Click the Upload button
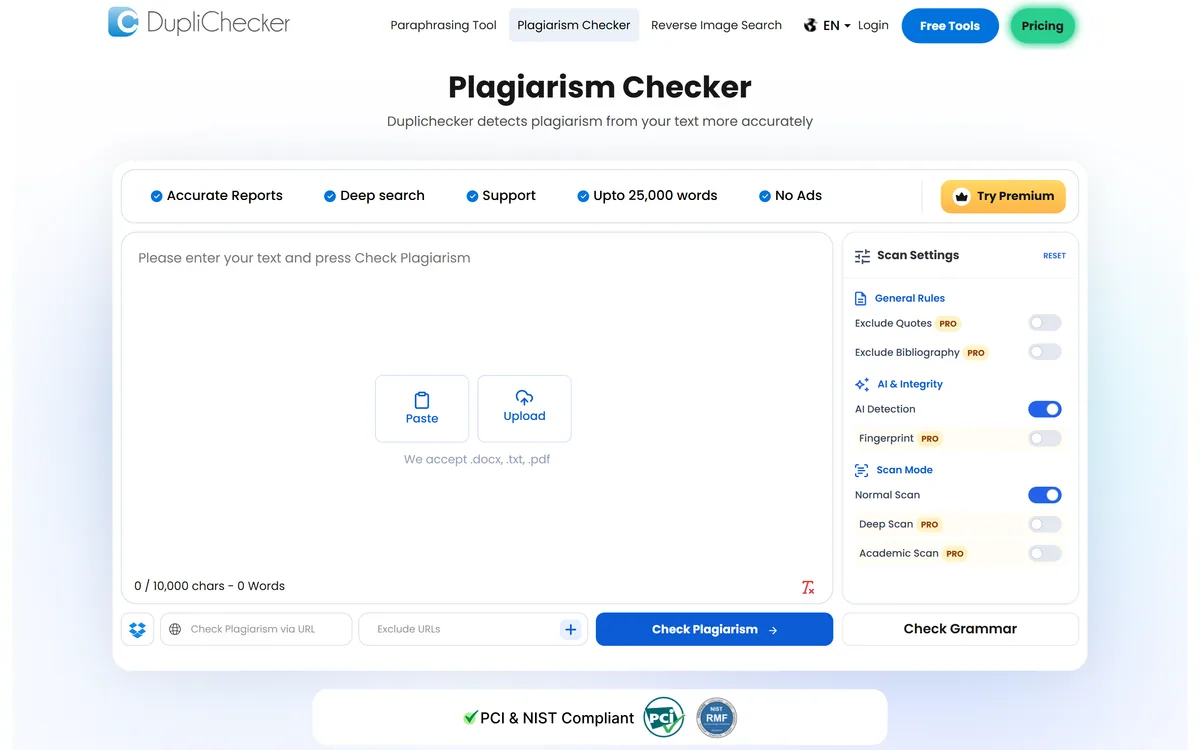Image resolution: width=1200 pixels, height=750 pixels. click(524, 408)
